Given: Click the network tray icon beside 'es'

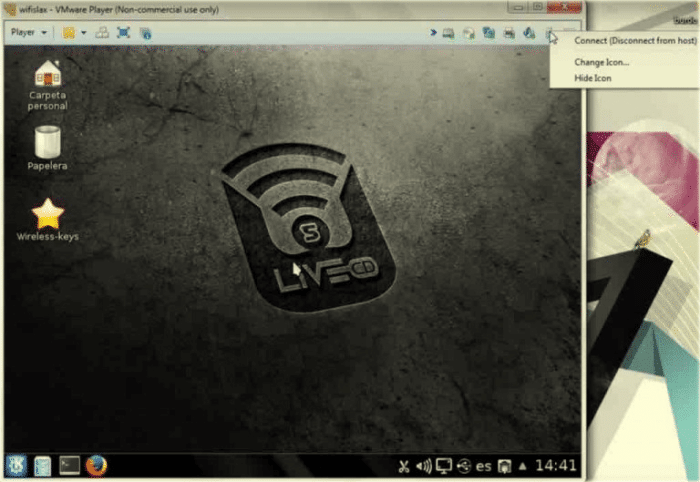Looking at the screenshot, I should coord(504,466).
